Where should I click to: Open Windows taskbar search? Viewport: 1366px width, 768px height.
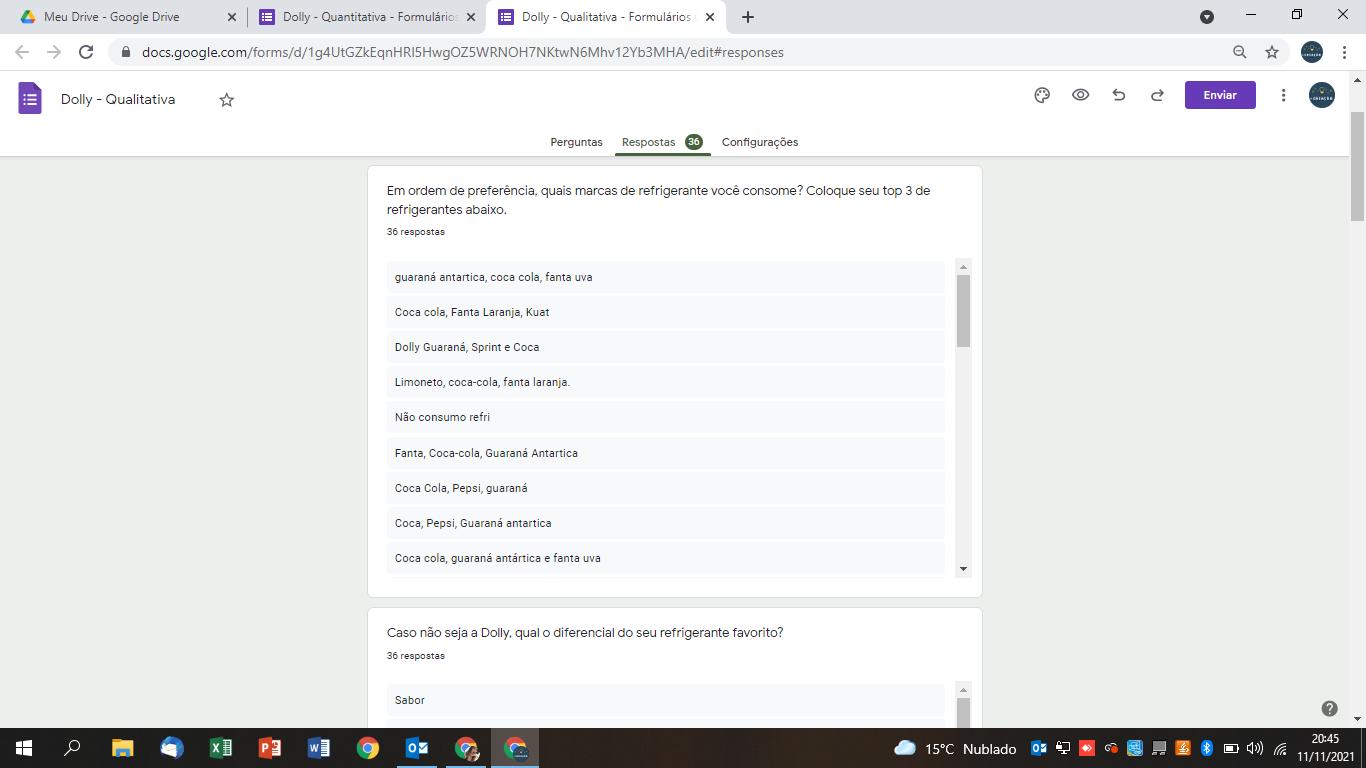(x=72, y=748)
